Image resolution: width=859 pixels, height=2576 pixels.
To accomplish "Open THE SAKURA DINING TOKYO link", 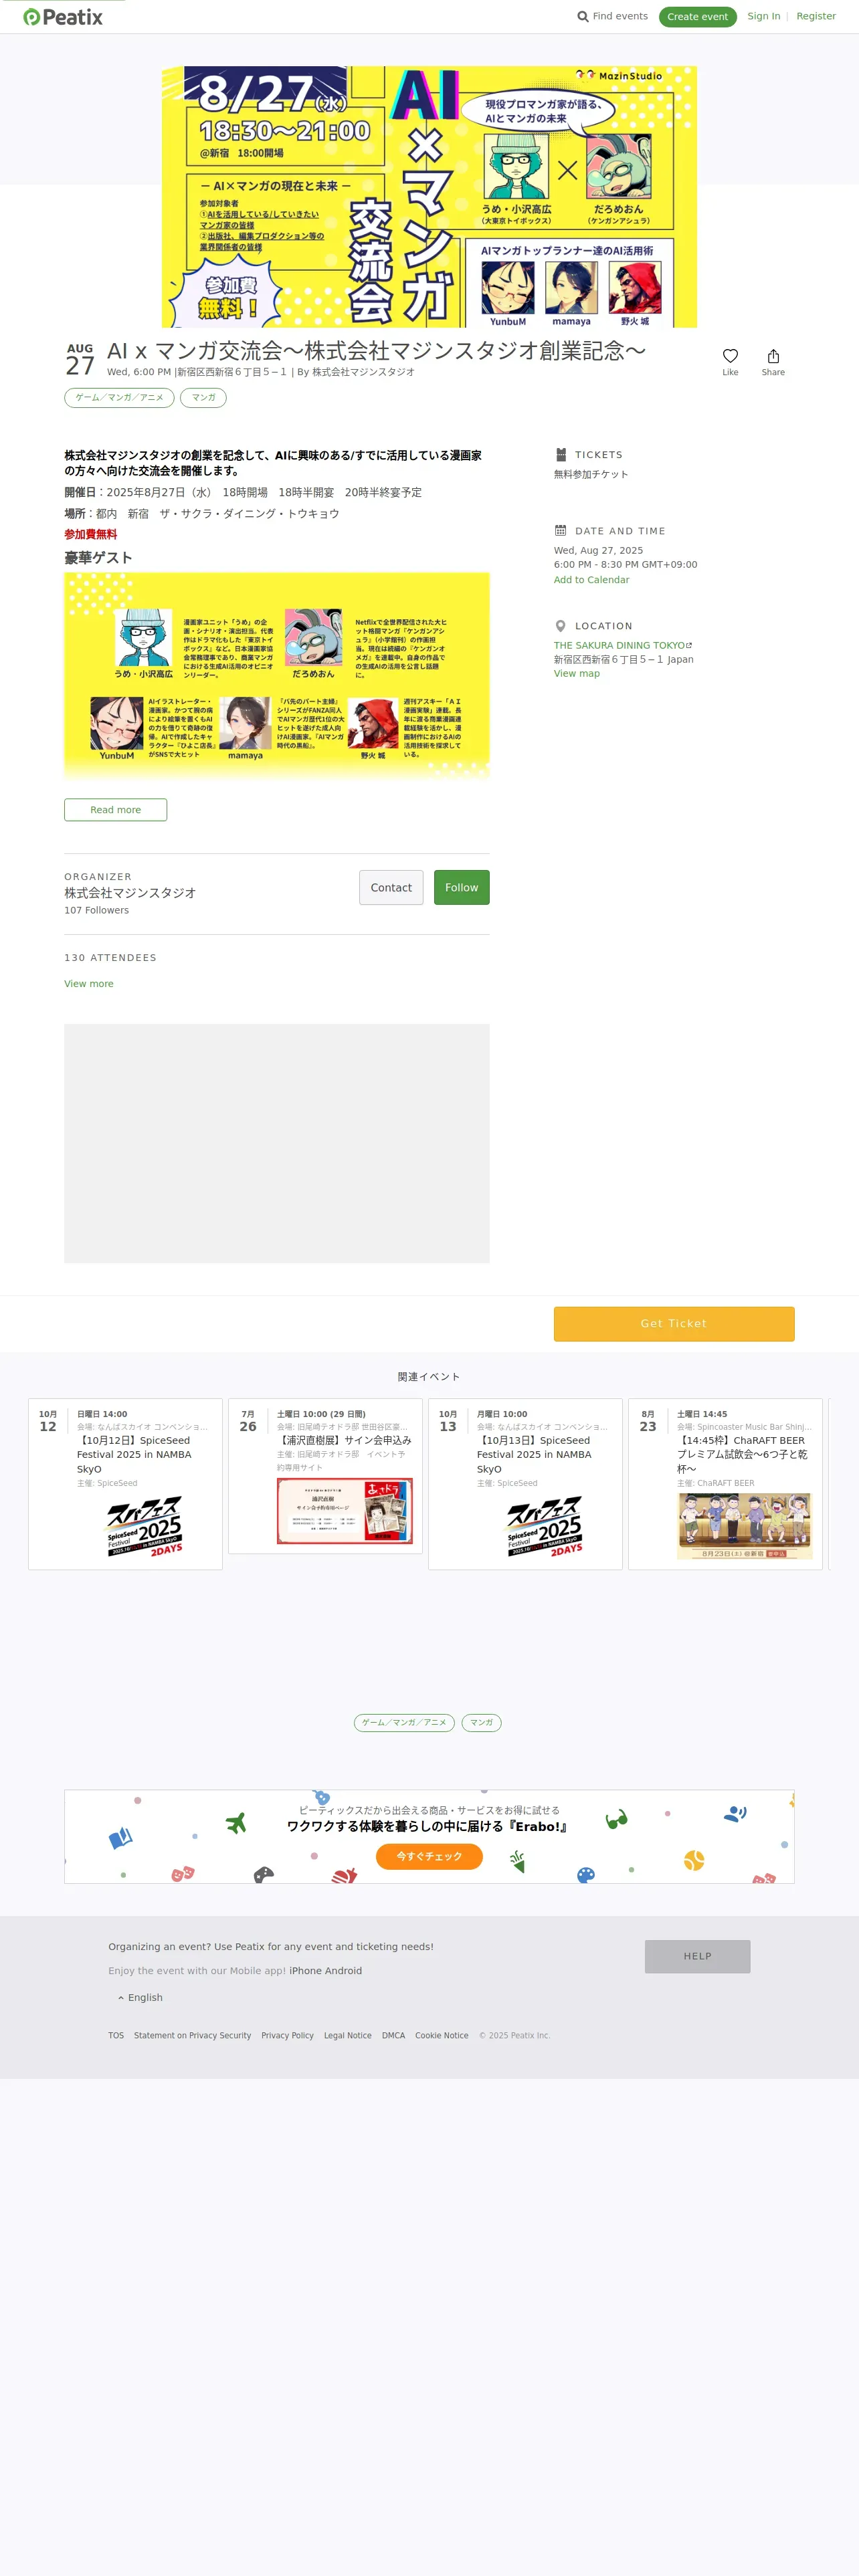I will click(x=623, y=646).
